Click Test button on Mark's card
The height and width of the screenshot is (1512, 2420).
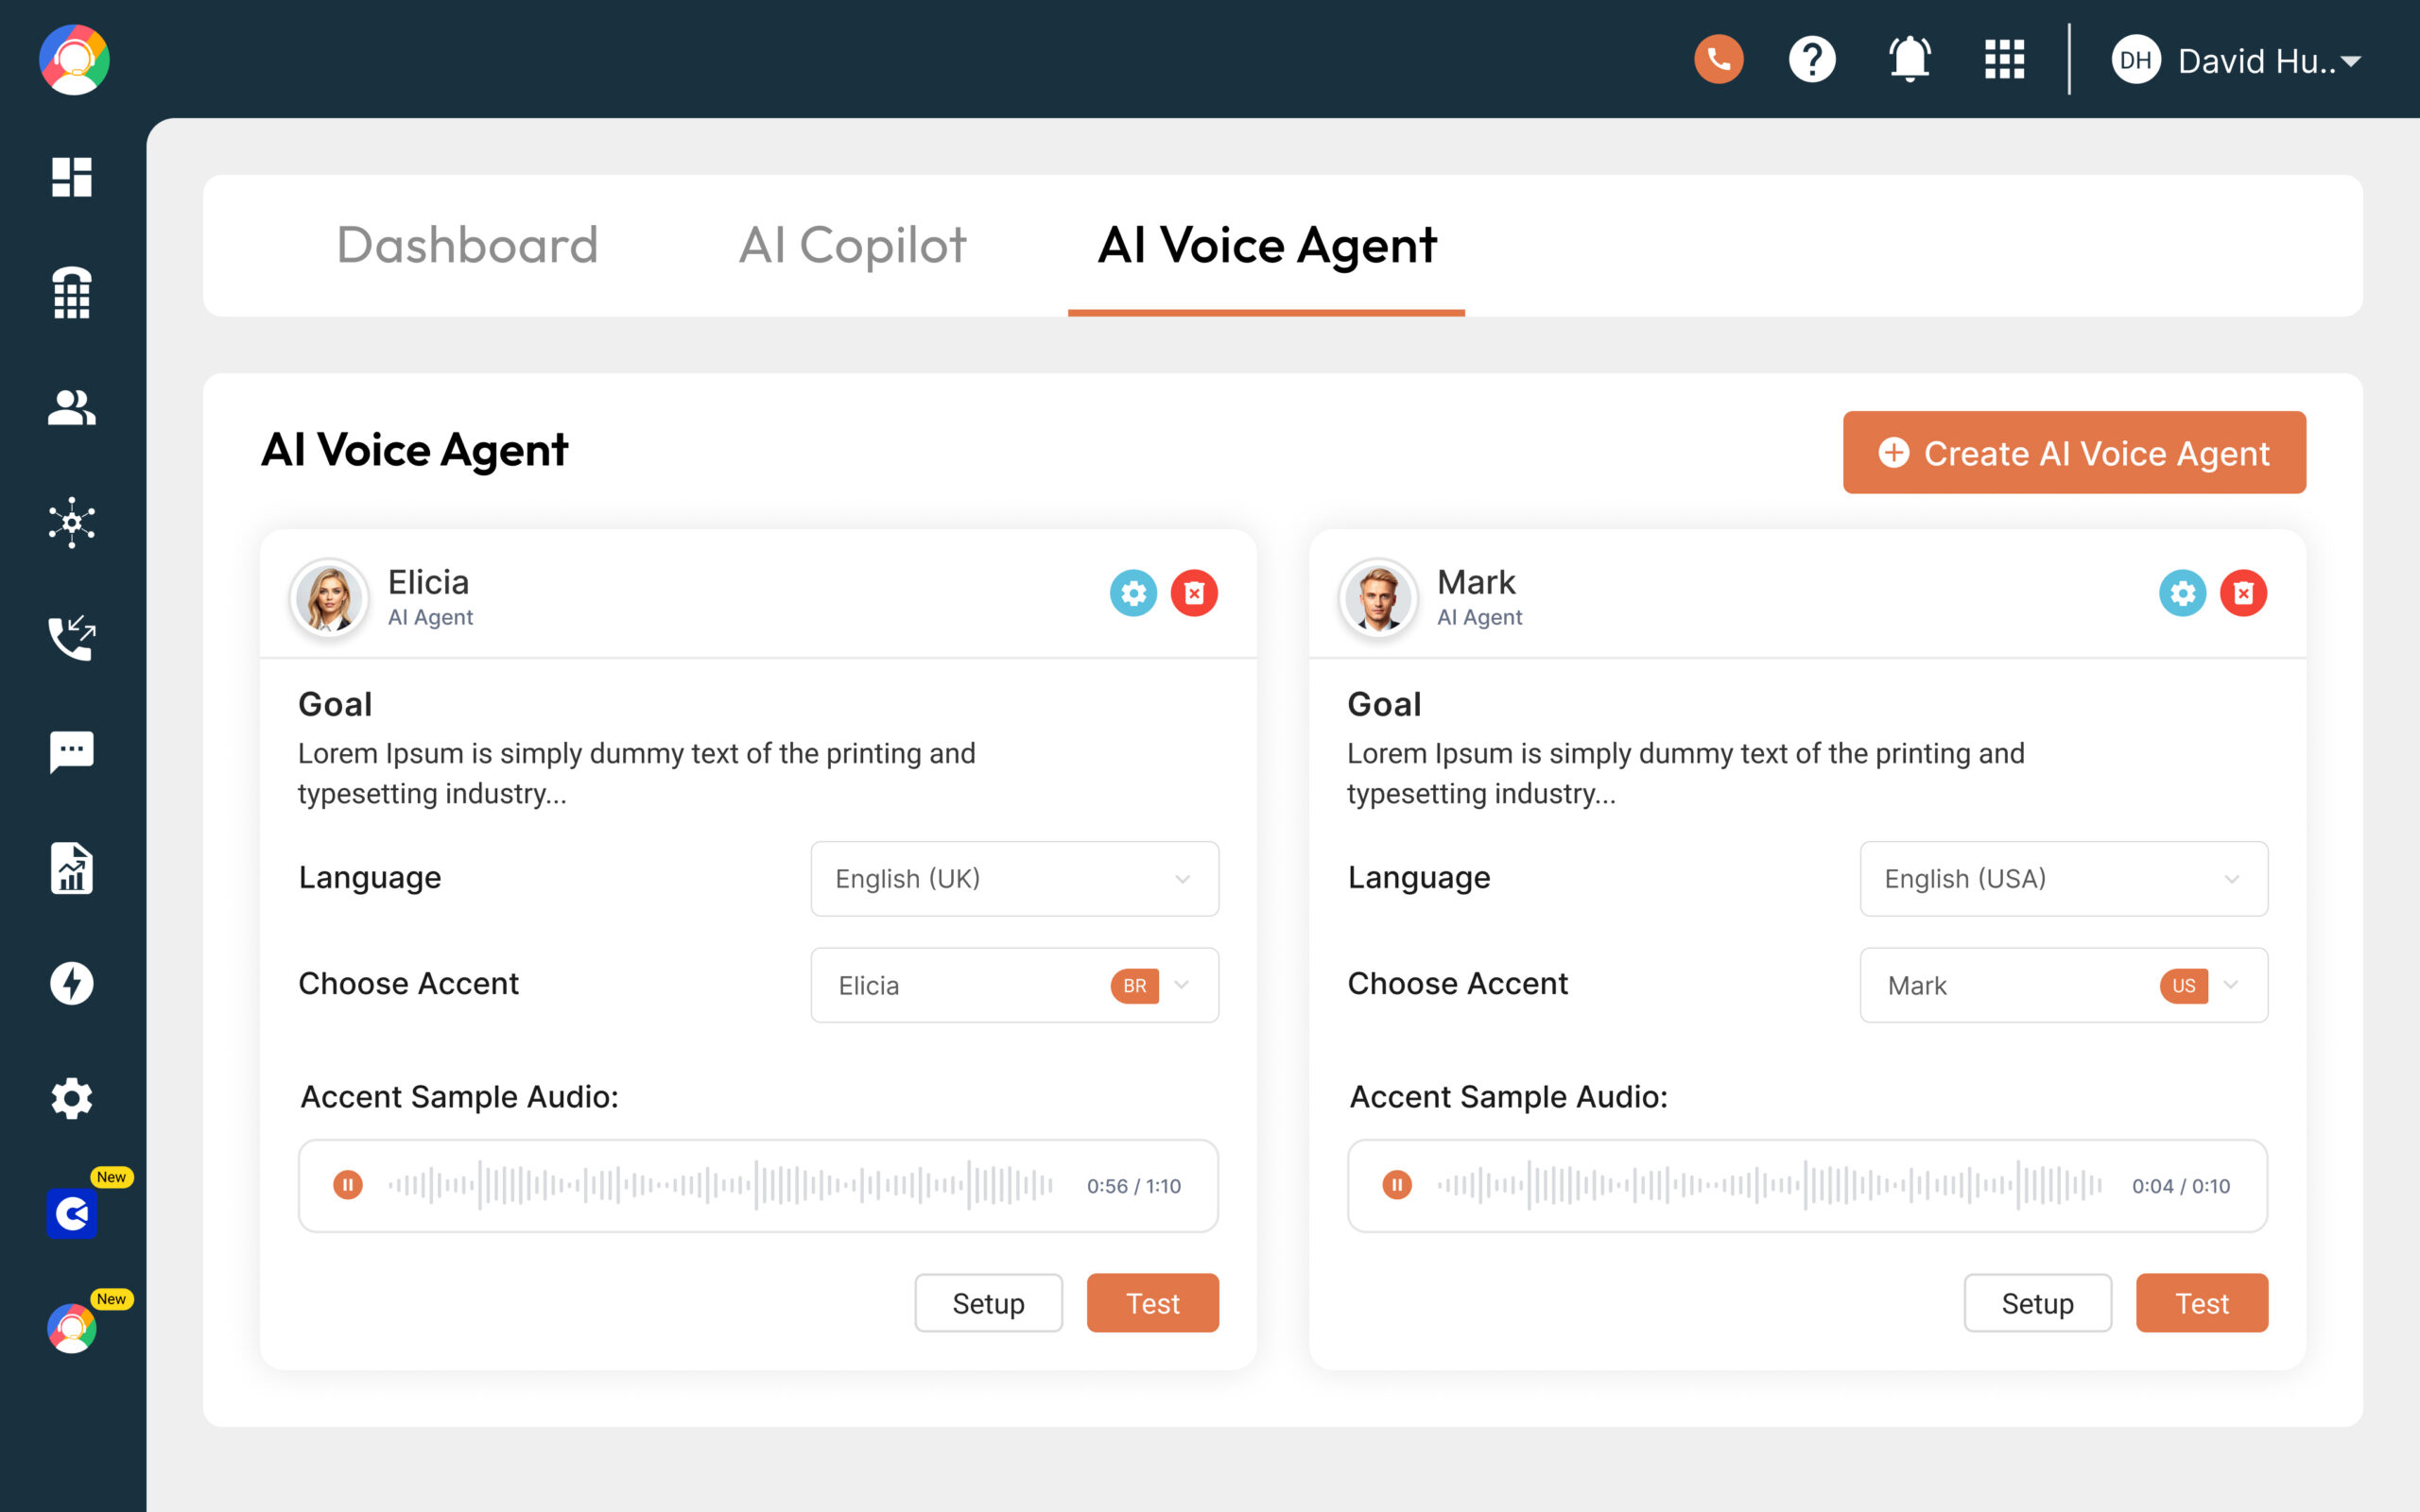[2201, 1303]
